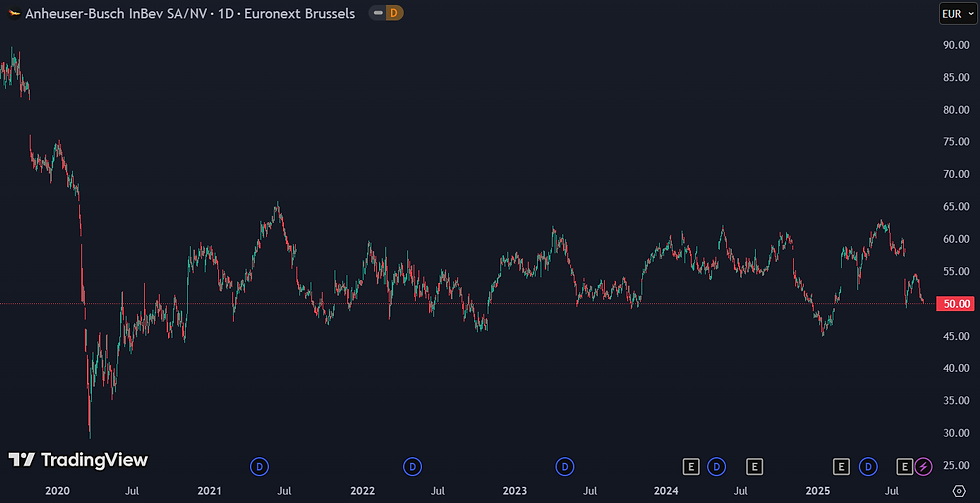Click the 2020 time axis label
Image resolution: width=980 pixels, height=503 pixels.
57,491
